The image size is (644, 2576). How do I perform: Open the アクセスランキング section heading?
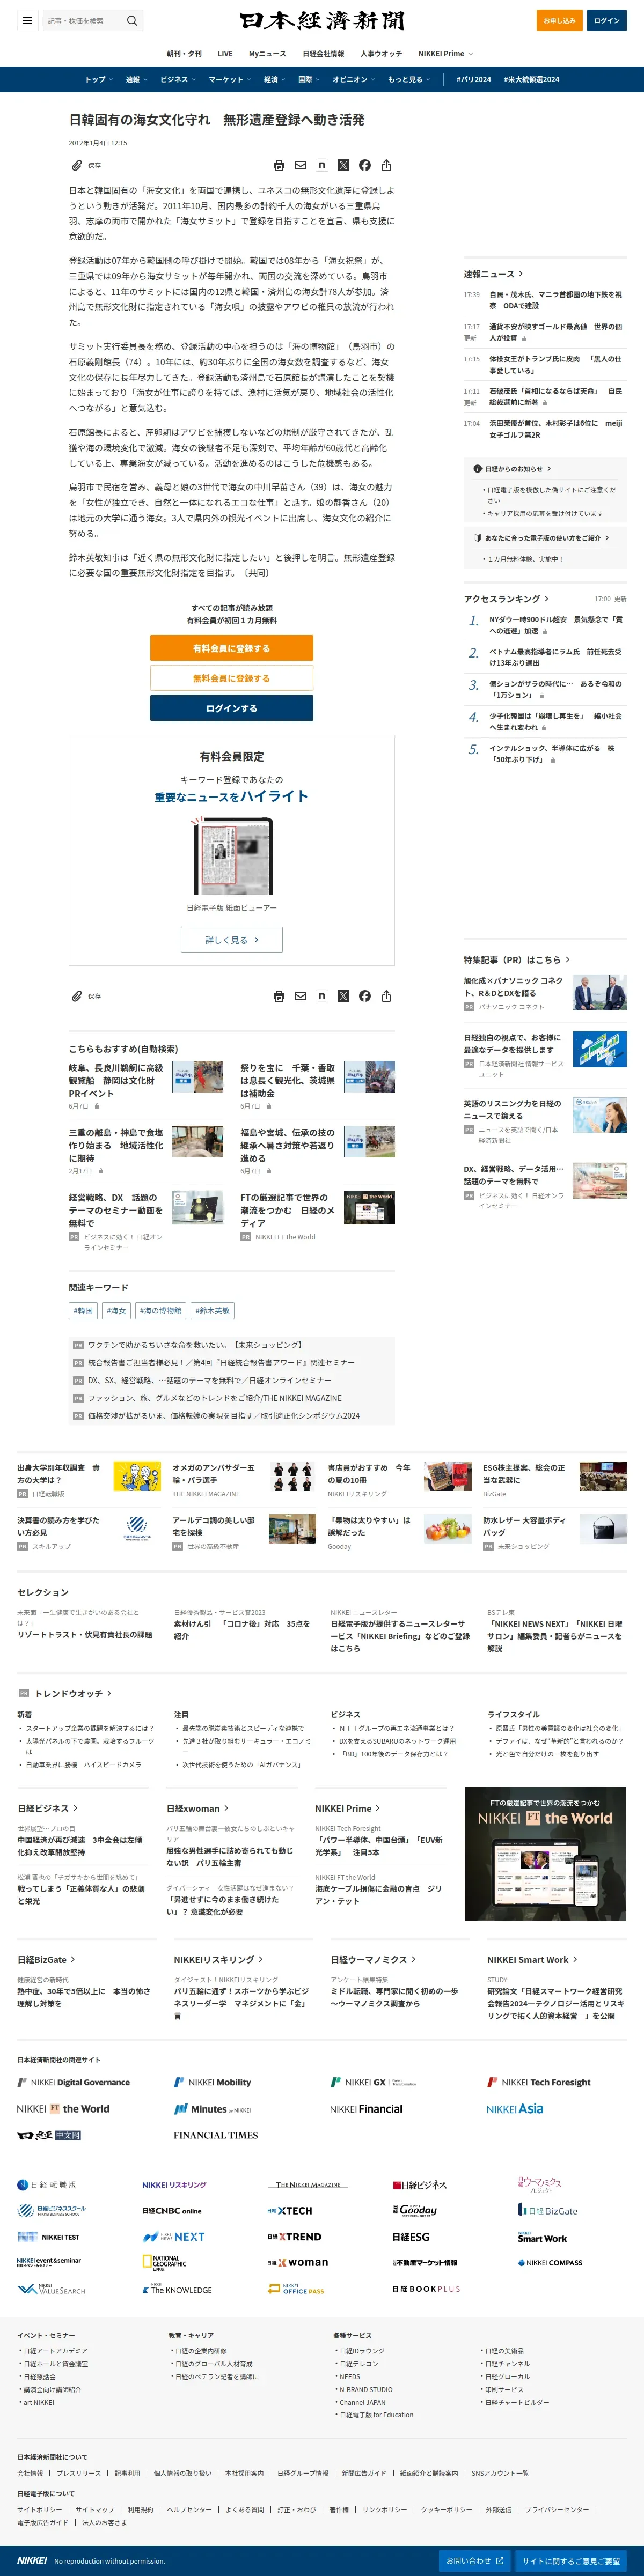coord(506,598)
